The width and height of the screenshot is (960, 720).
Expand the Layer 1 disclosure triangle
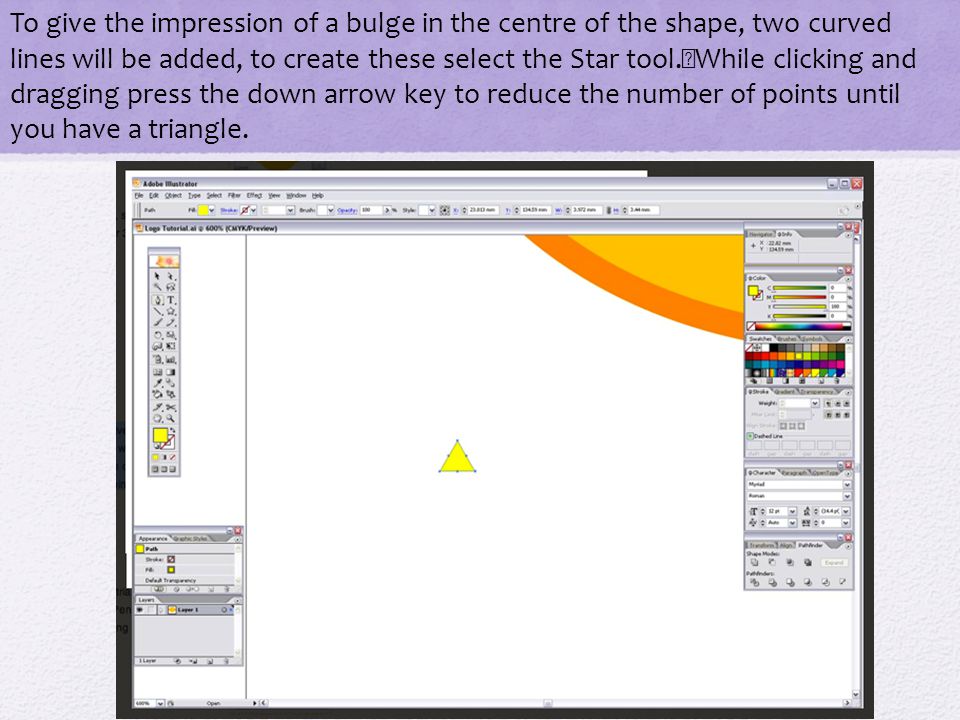(x=162, y=610)
